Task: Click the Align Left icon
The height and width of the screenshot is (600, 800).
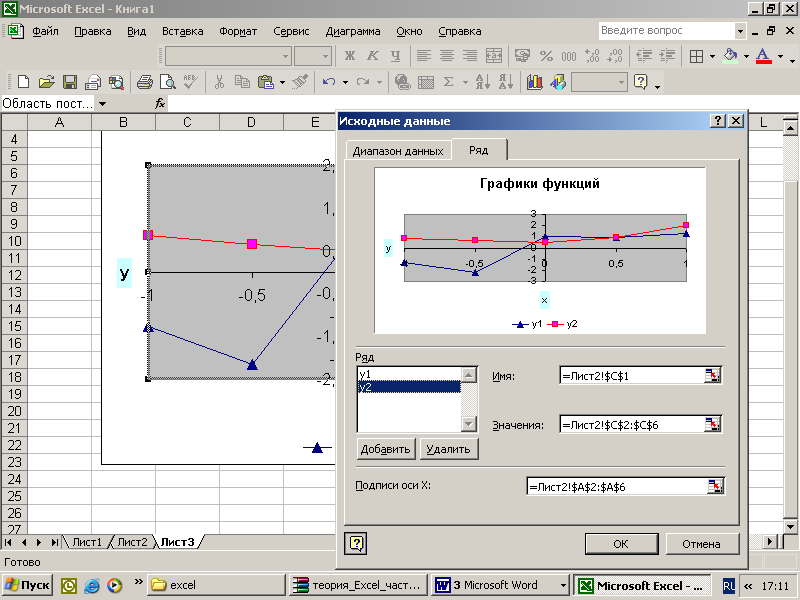Action: pyautogui.click(x=423, y=56)
